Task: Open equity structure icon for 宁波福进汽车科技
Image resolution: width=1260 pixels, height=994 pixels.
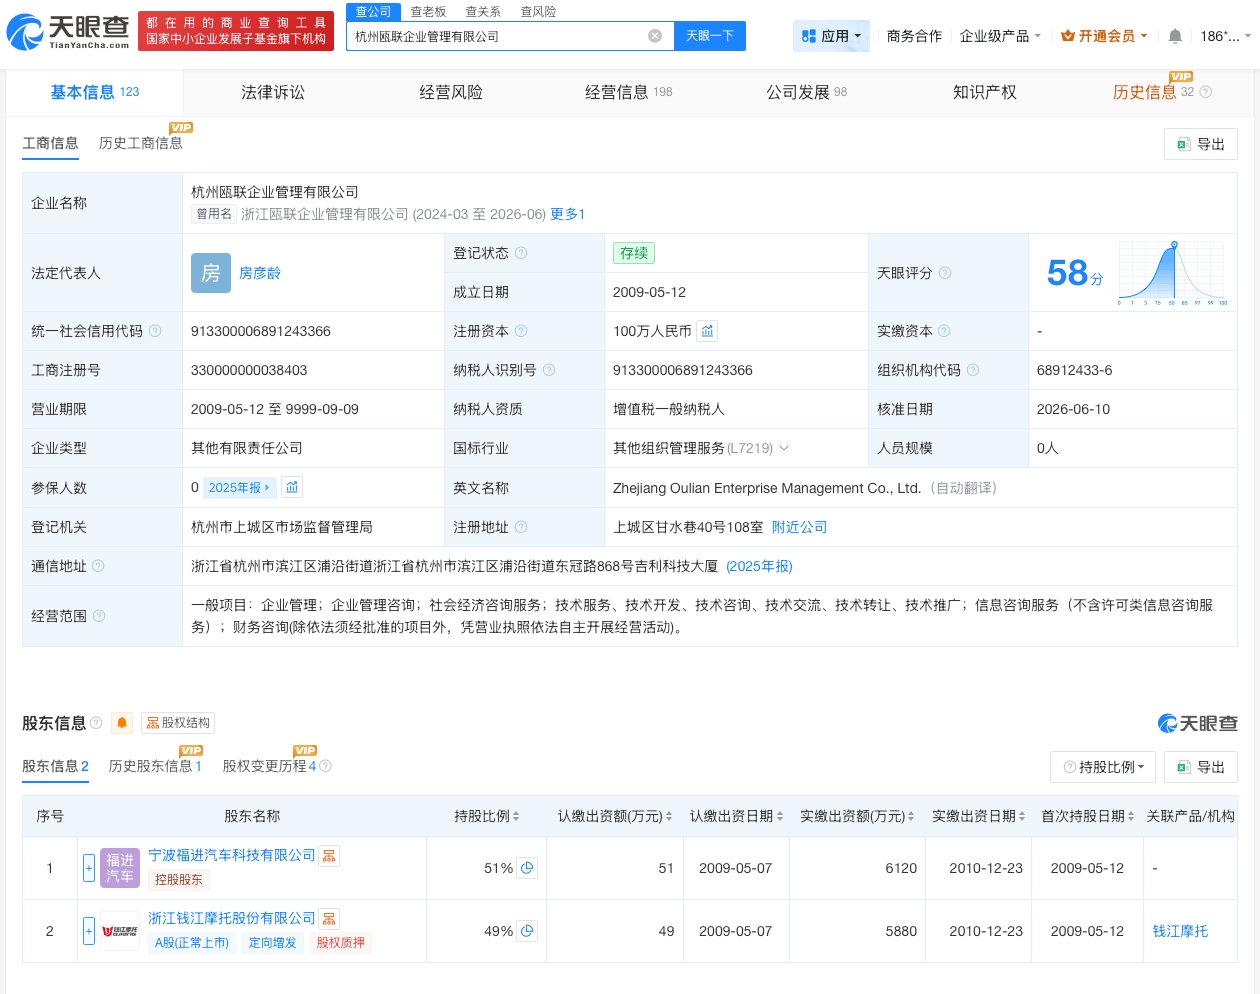Action: pyautogui.click(x=329, y=856)
